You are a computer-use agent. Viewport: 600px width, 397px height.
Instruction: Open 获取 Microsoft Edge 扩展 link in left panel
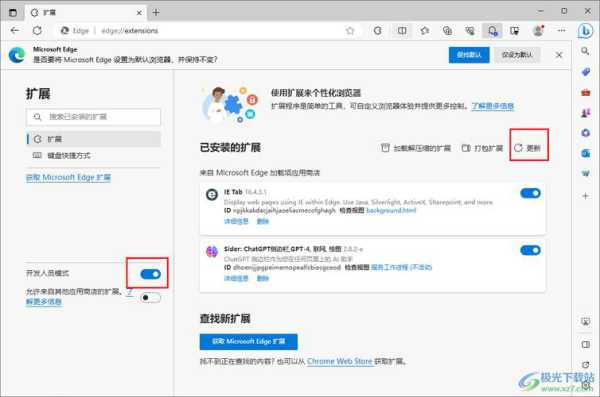pyautogui.click(x=68, y=178)
